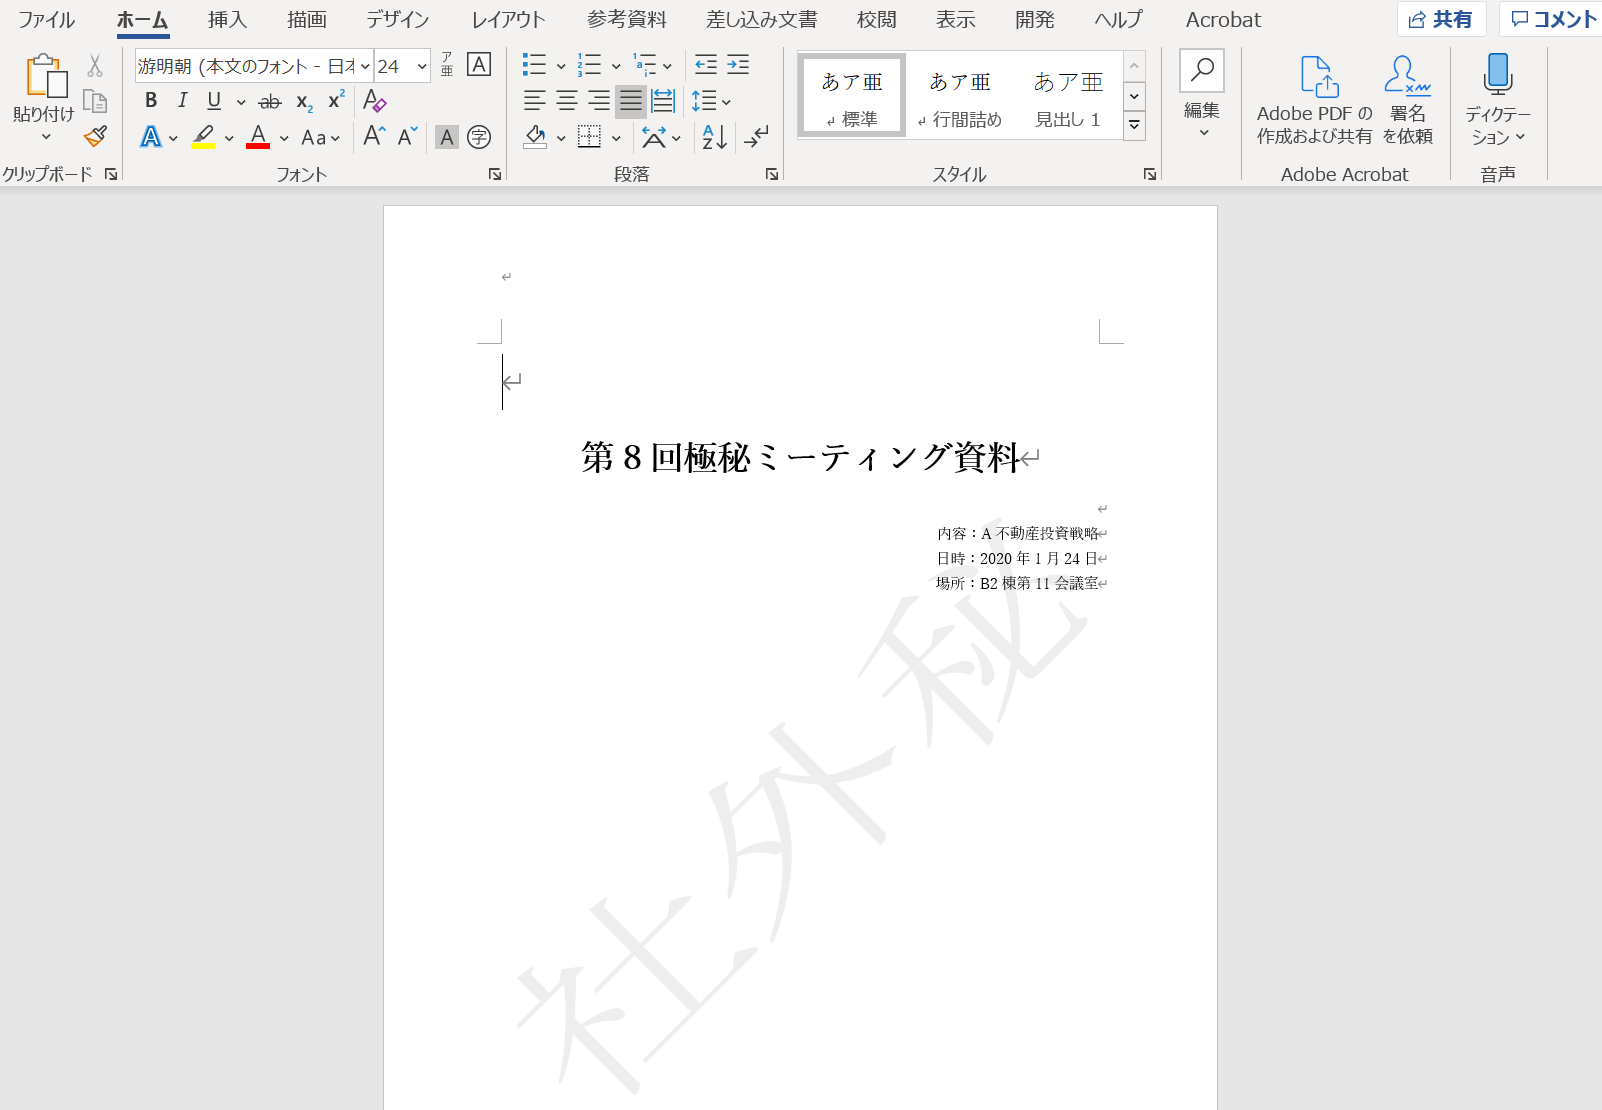Apply the 標準 style
This screenshot has width=1602, height=1110.
[x=852, y=96]
